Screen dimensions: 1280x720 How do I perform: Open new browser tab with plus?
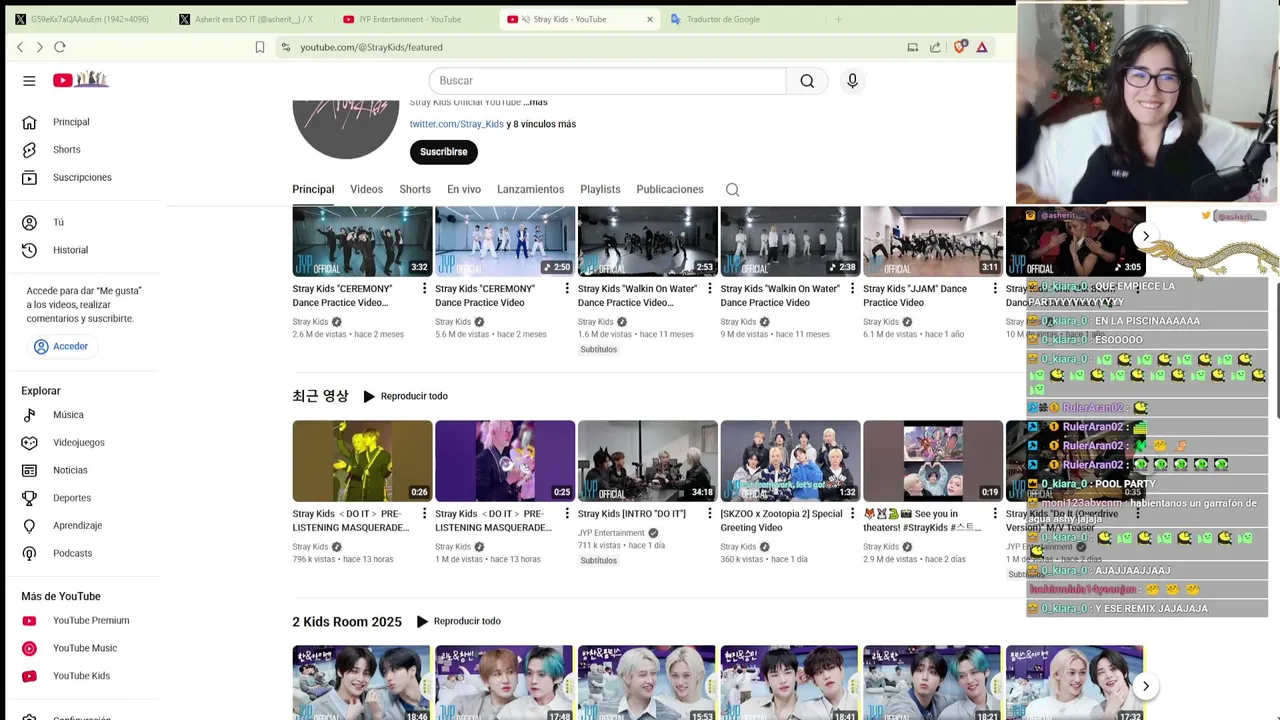[x=838, y=19]
